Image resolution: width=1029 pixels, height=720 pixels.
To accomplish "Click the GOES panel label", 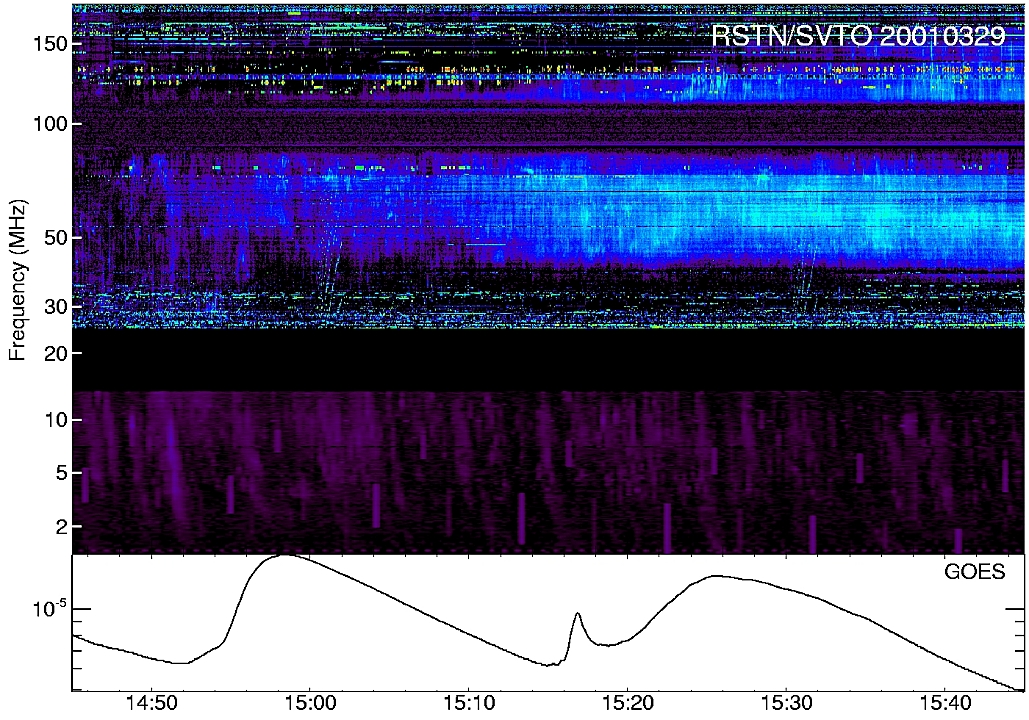I will coord(975,572).
